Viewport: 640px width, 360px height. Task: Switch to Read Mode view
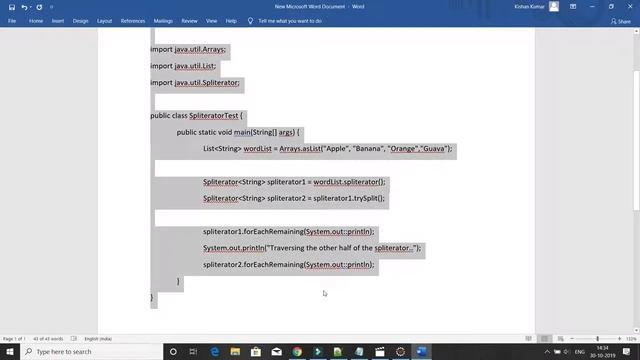[529, 339]
